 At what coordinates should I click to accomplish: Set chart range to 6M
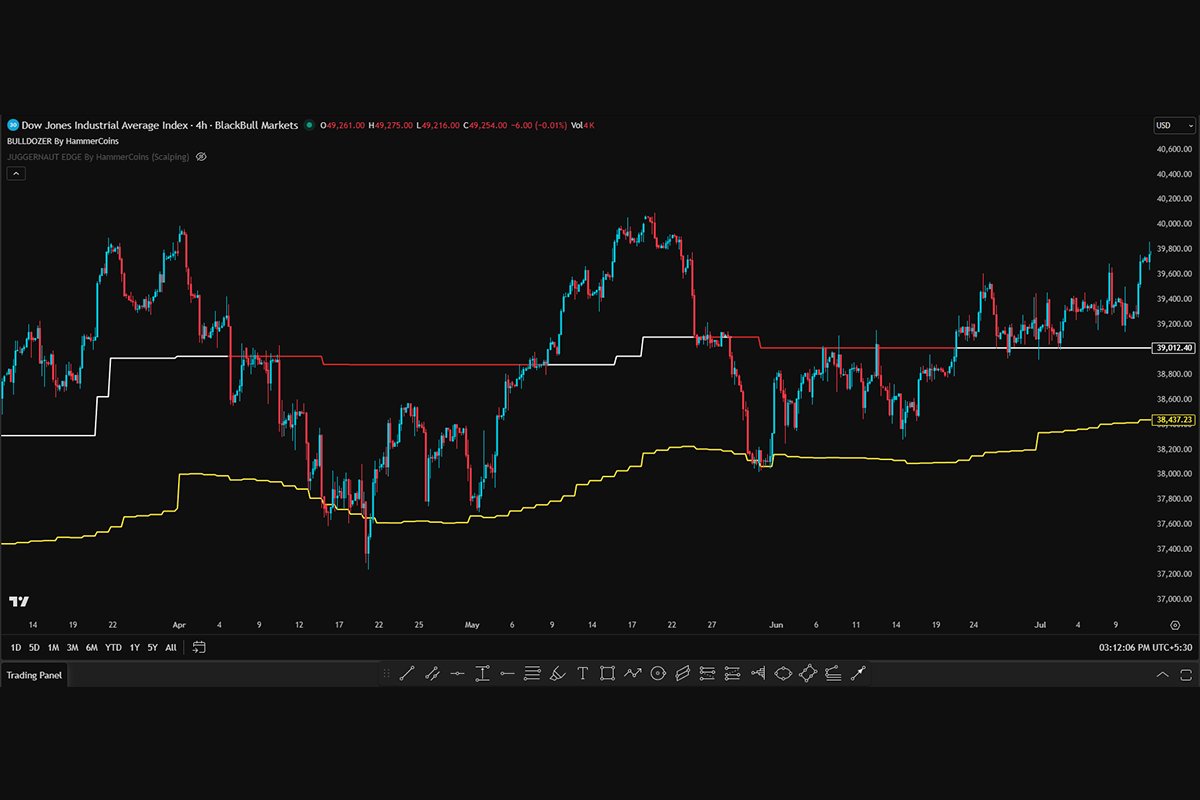pyautogui.click(x=91, y=647)
